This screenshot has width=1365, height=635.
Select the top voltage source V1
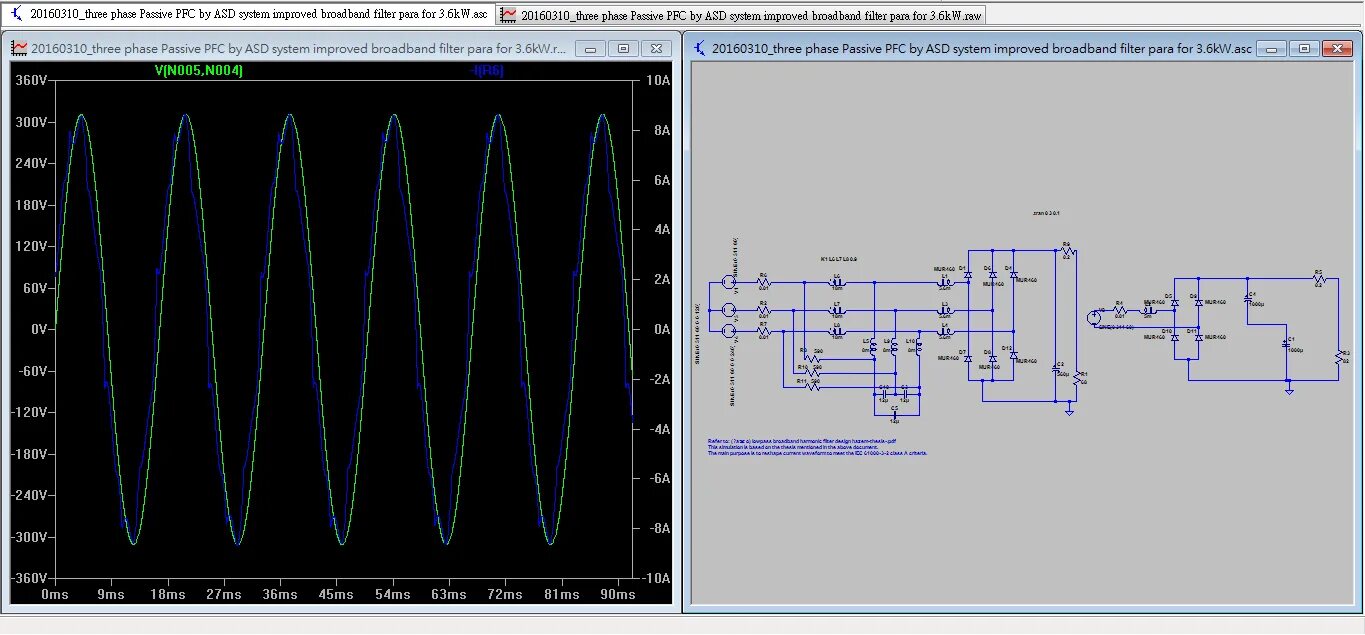point(729,282)
